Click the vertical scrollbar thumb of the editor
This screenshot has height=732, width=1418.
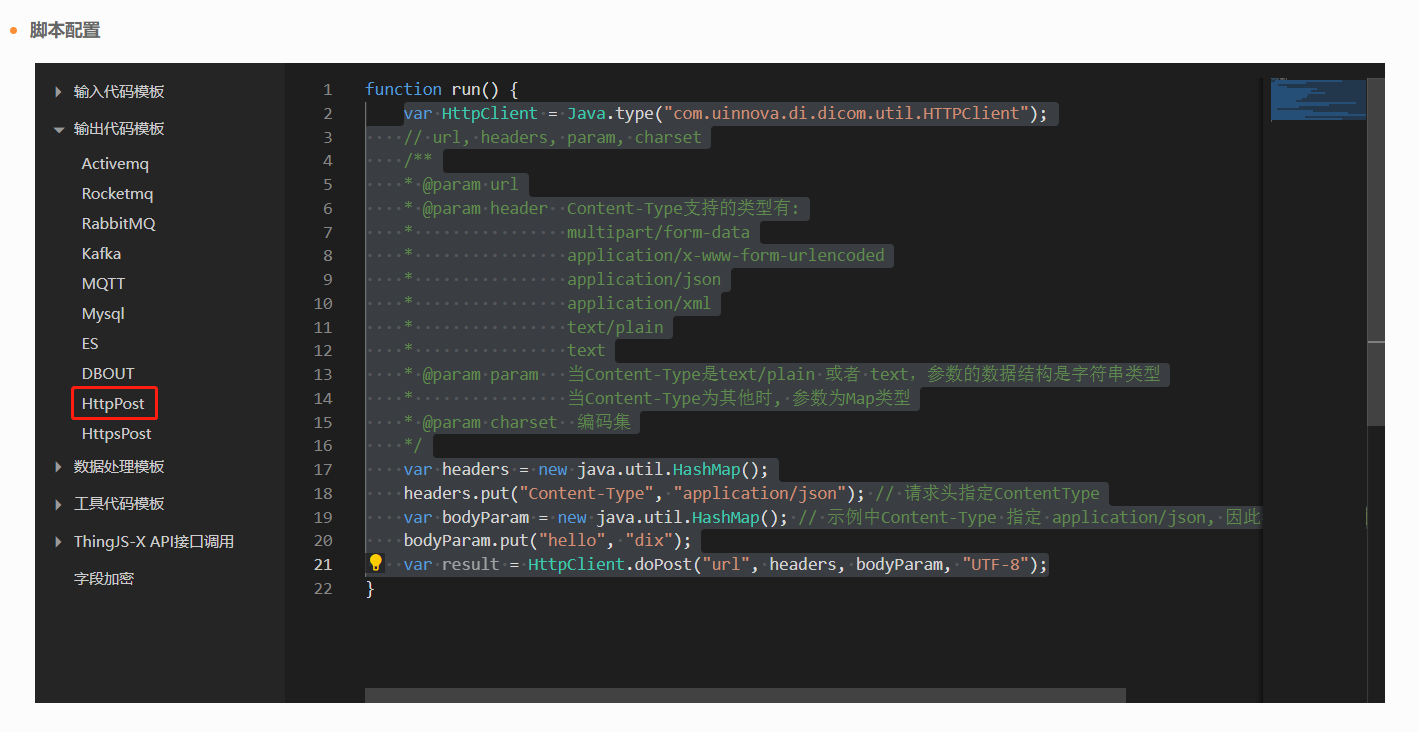click(1376, 252)
